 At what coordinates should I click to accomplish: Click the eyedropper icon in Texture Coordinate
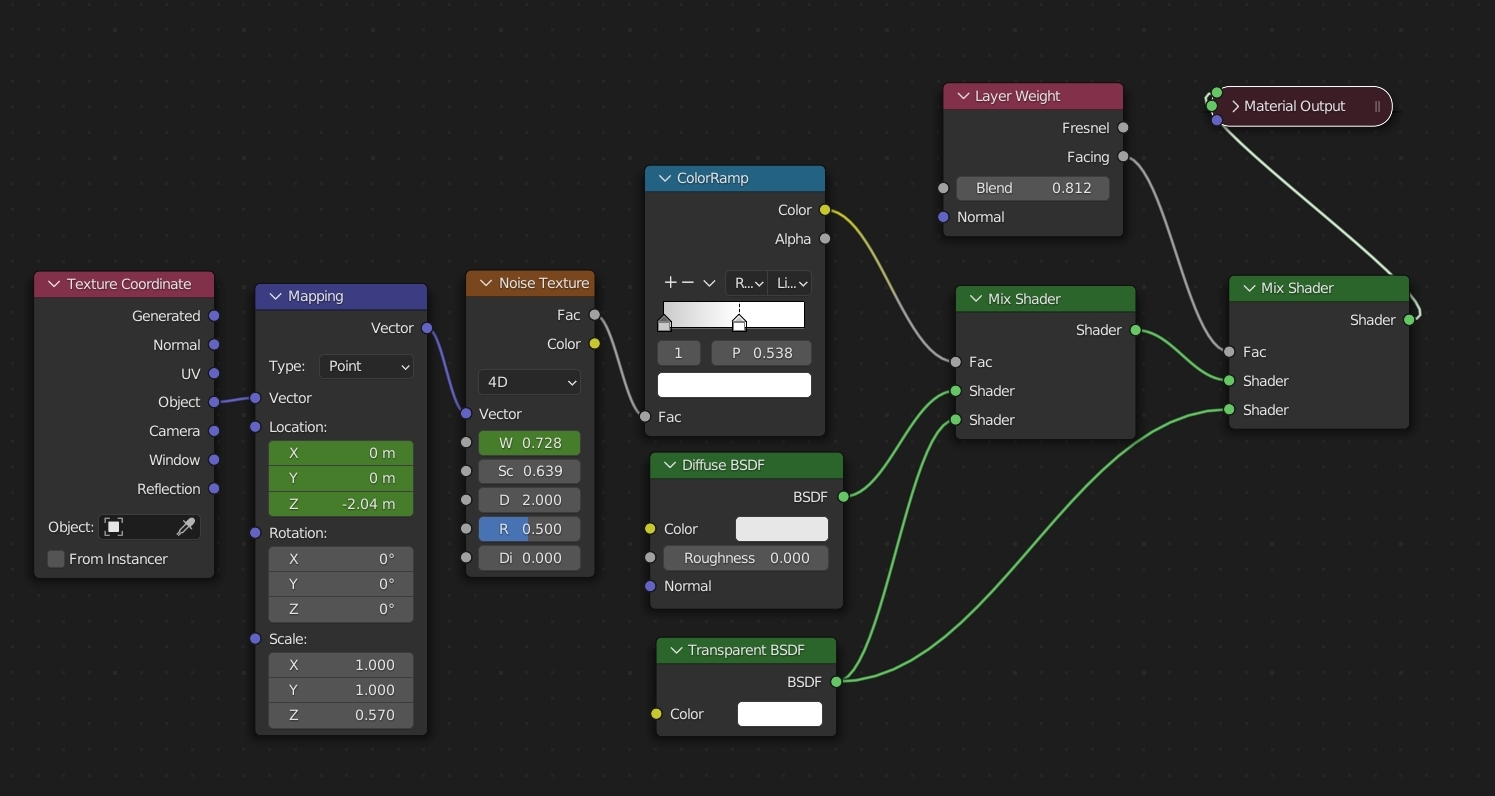click(185, 527)
